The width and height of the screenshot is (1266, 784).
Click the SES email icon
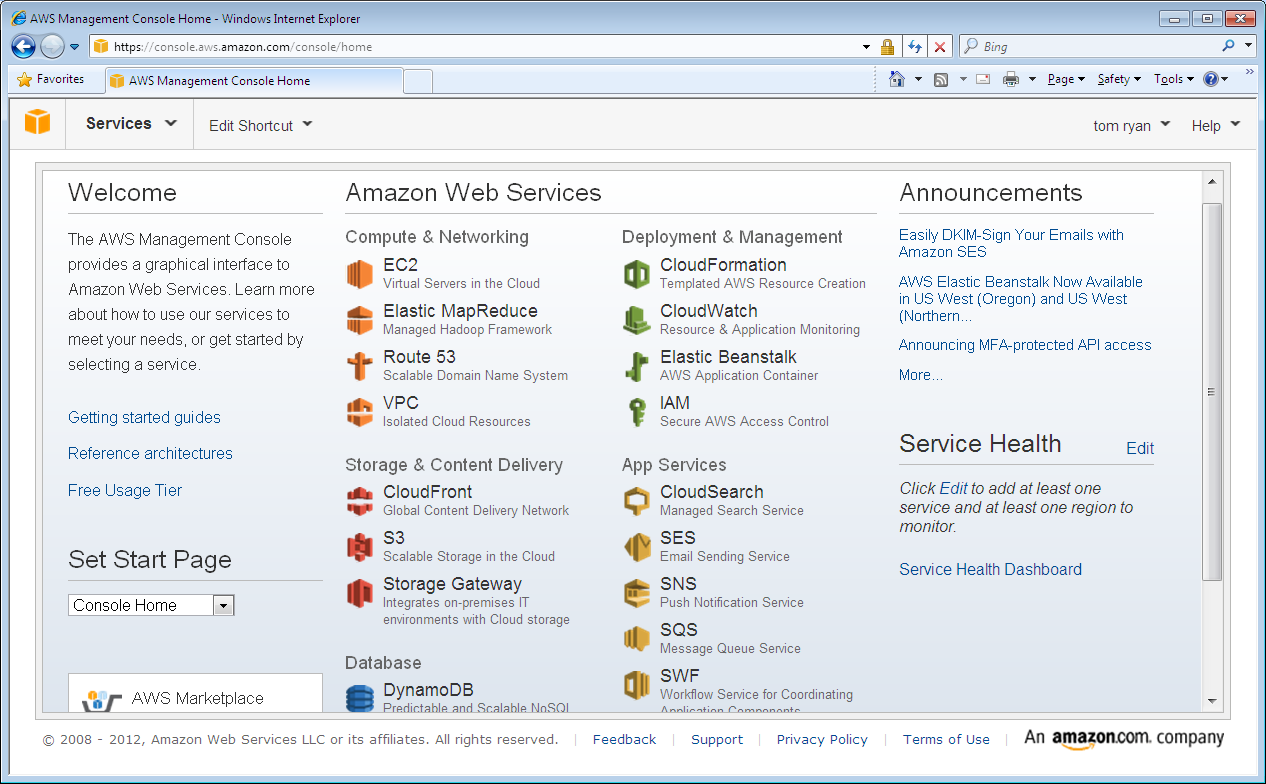(x=637, y=547)
